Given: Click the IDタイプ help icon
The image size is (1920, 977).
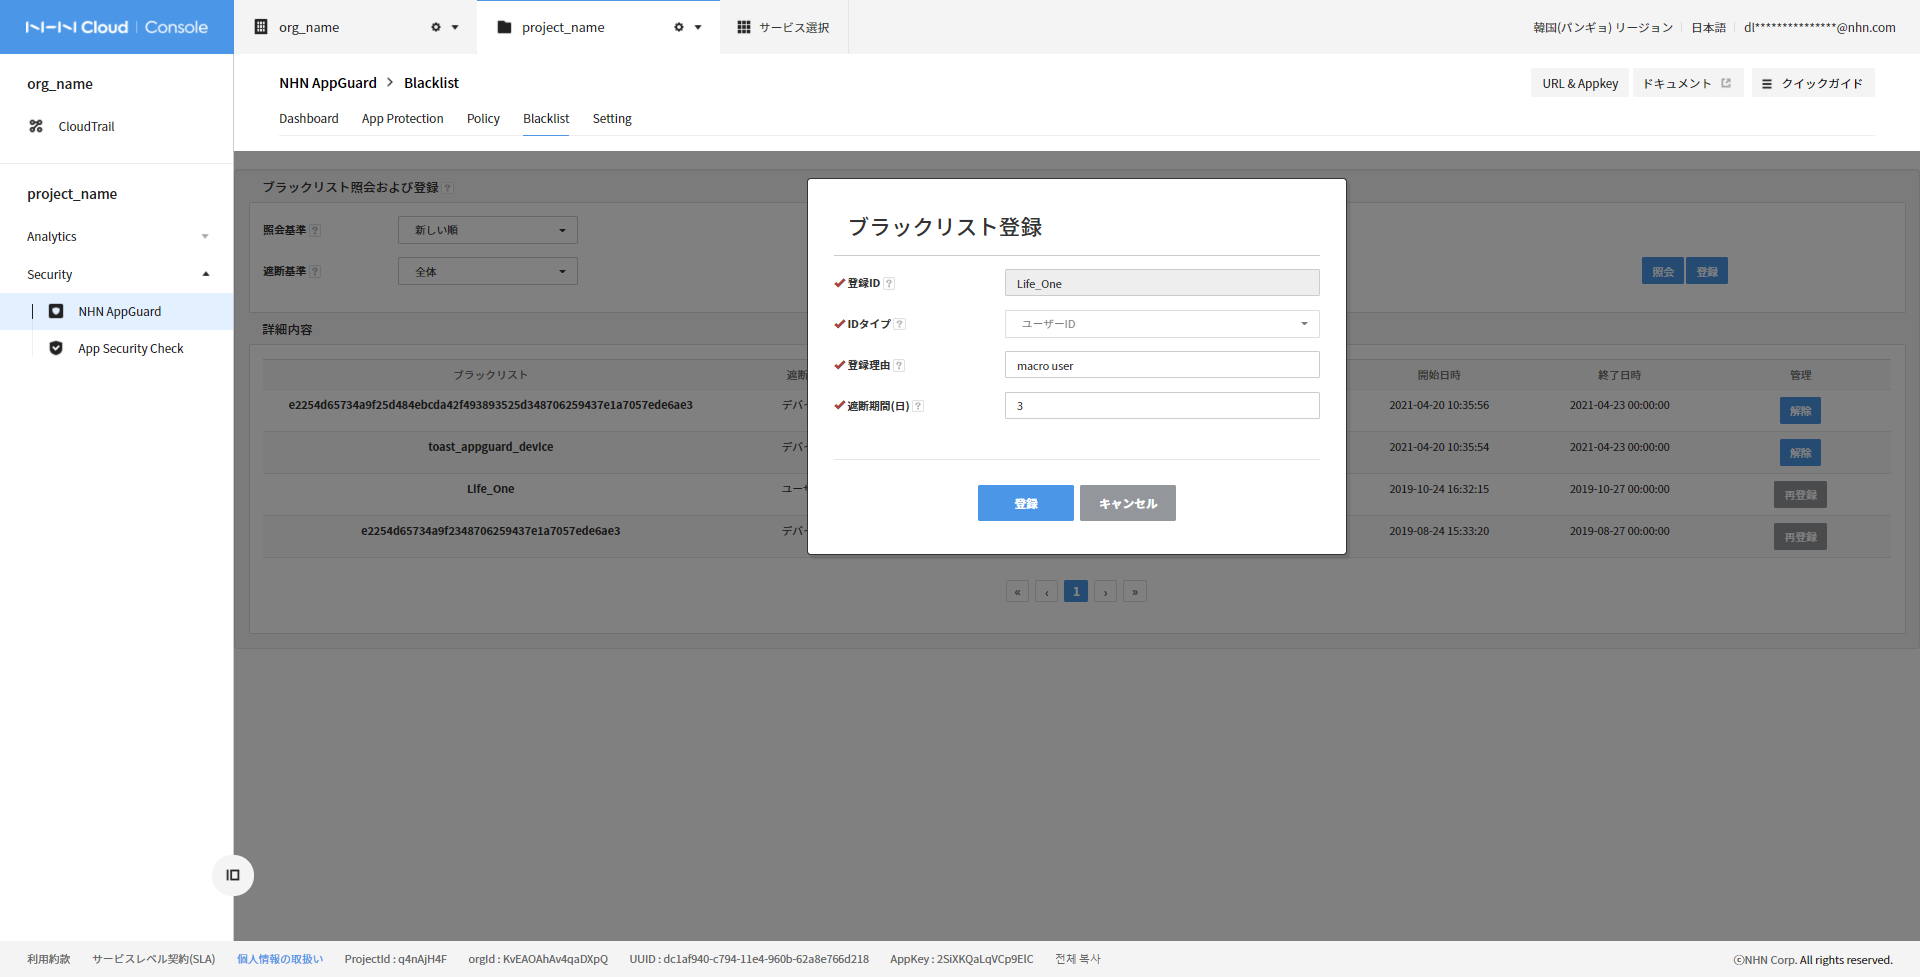Looking at the screenshot, I should 899,324.
